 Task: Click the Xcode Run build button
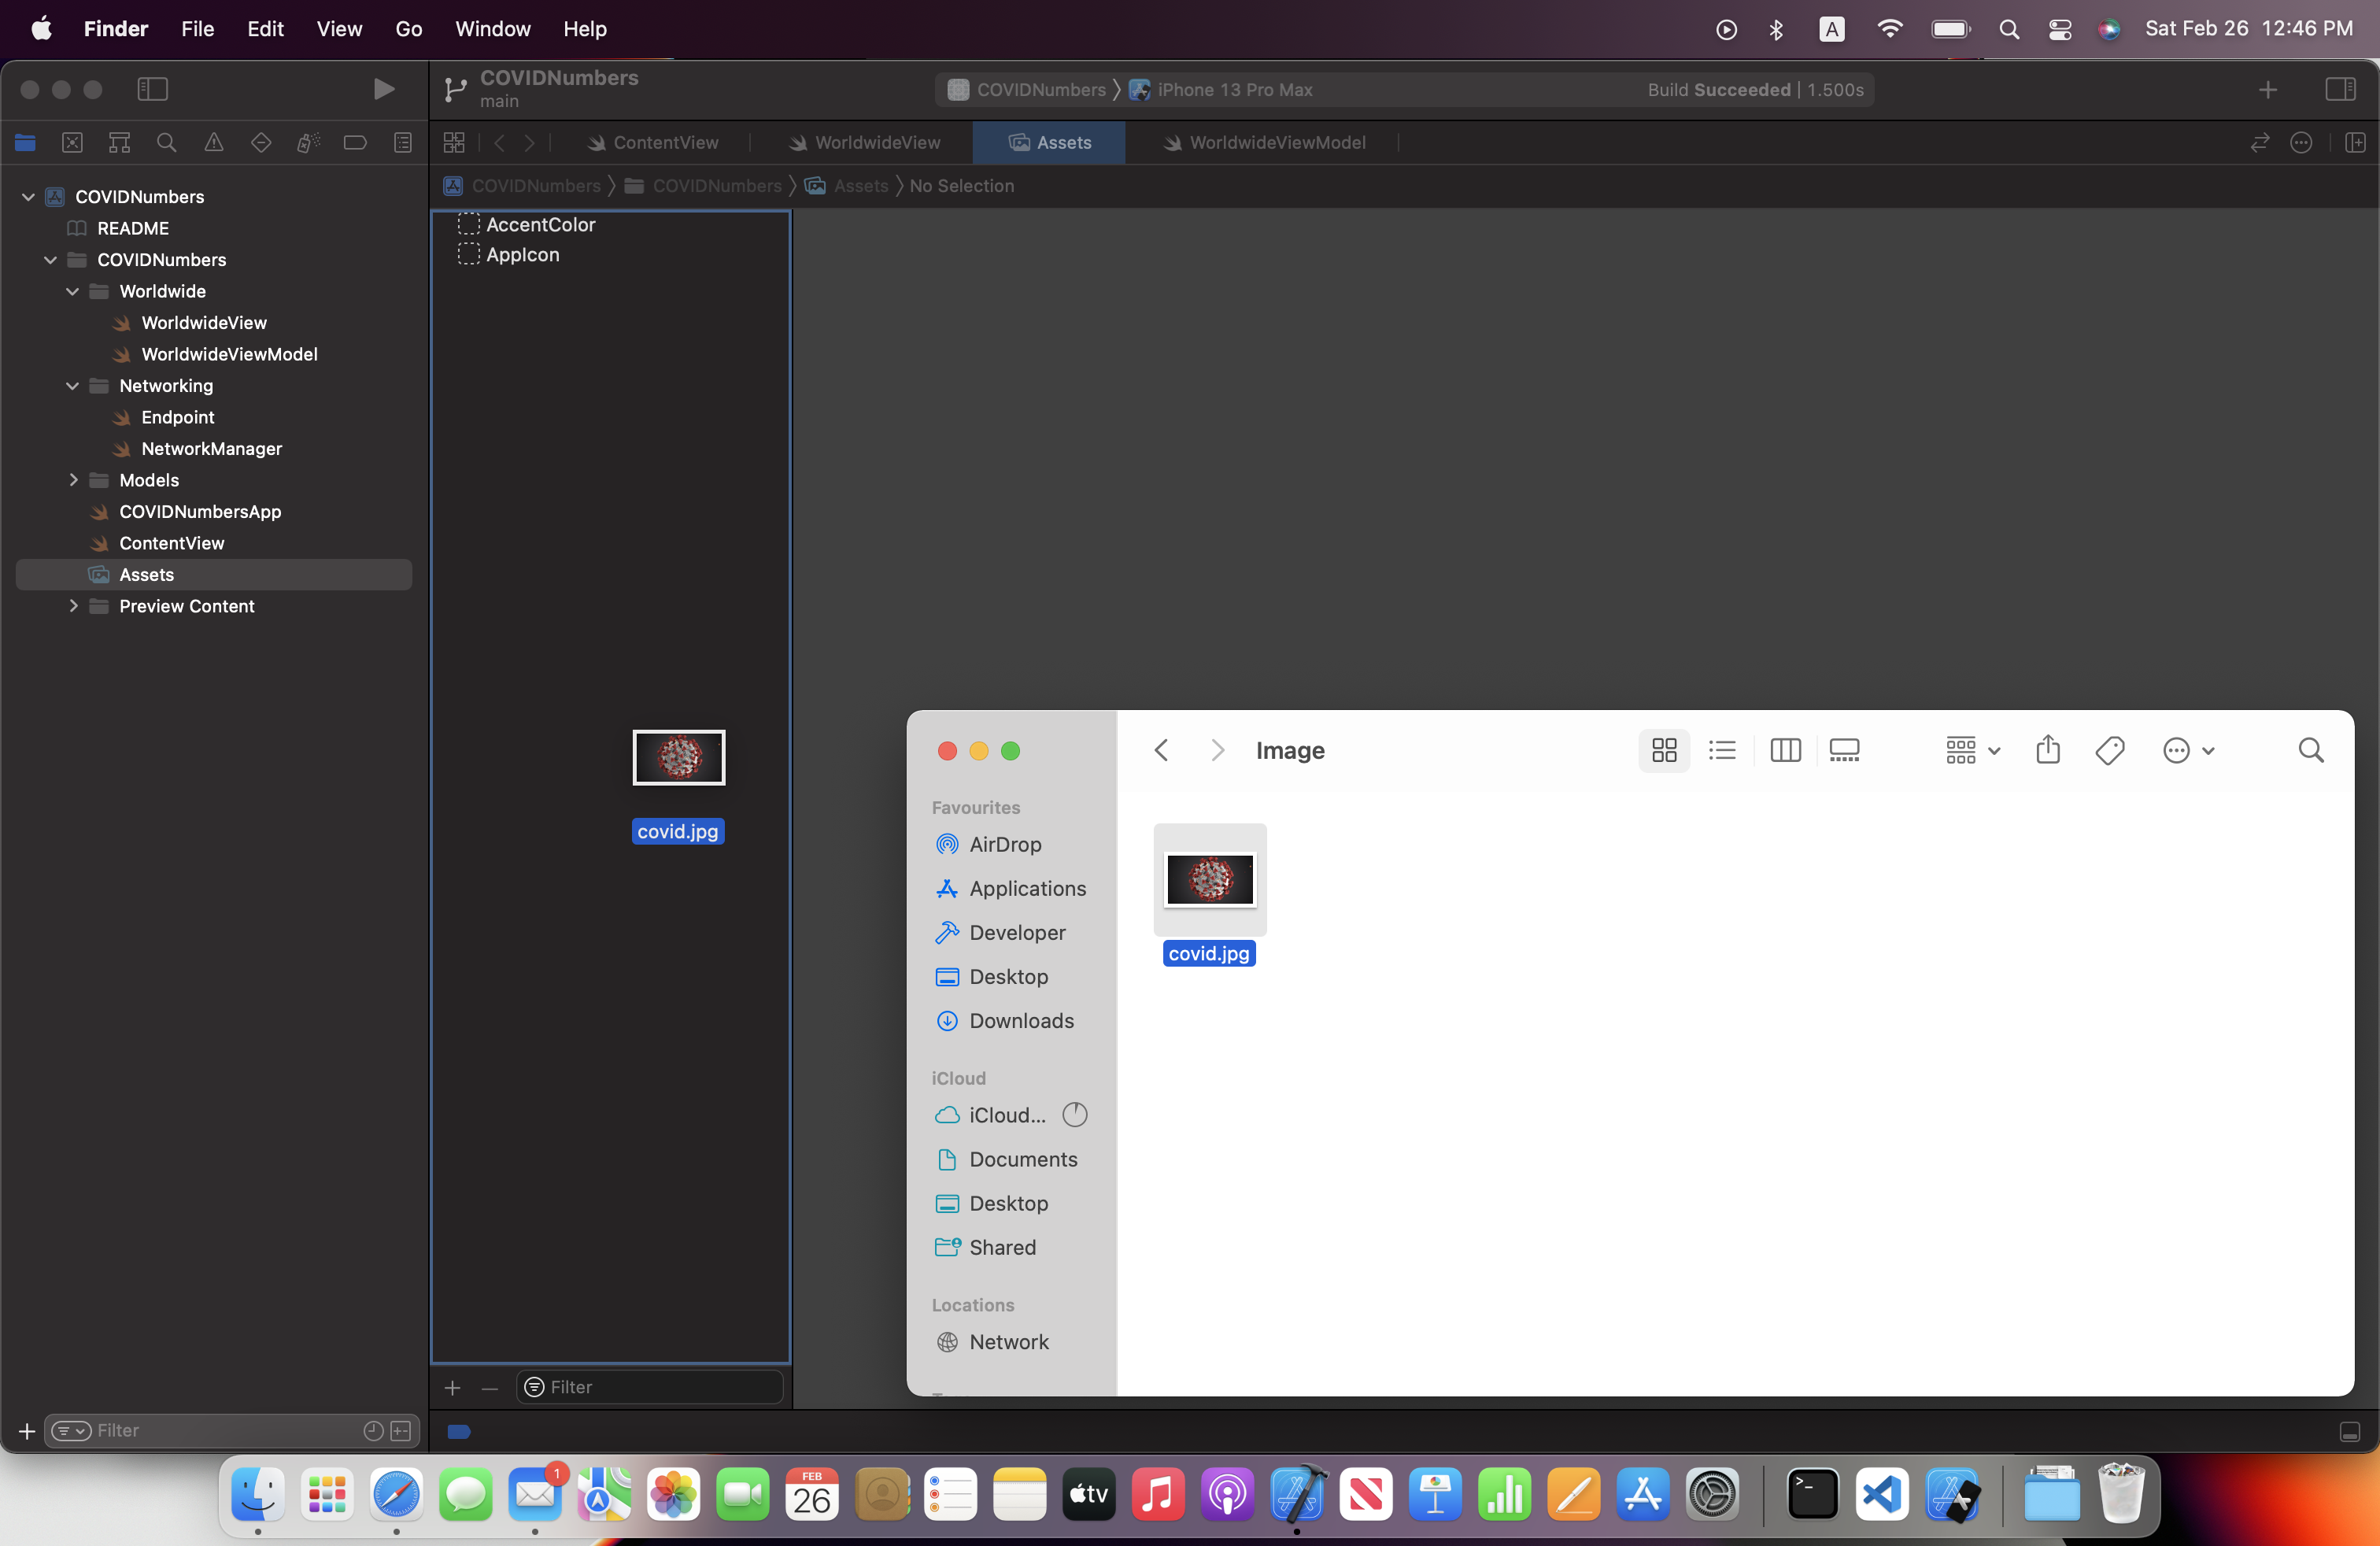(383, 89)
